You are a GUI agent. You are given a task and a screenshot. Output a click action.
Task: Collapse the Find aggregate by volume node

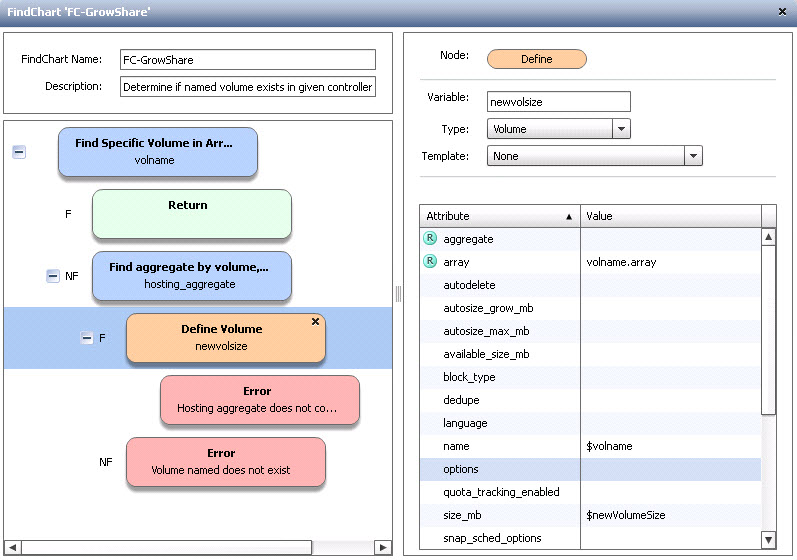pos(53,276)
